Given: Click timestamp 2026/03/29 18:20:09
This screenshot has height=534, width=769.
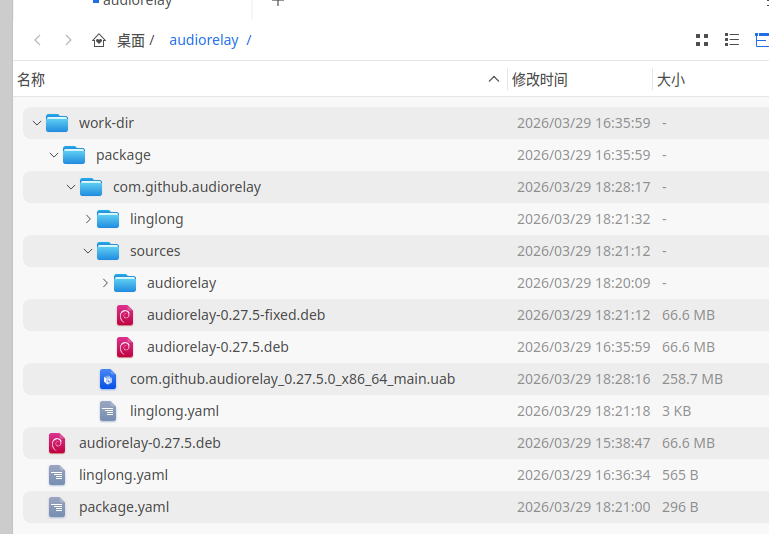Looking at the screenshot, I should pyautogui.click(x=584, y=283).
